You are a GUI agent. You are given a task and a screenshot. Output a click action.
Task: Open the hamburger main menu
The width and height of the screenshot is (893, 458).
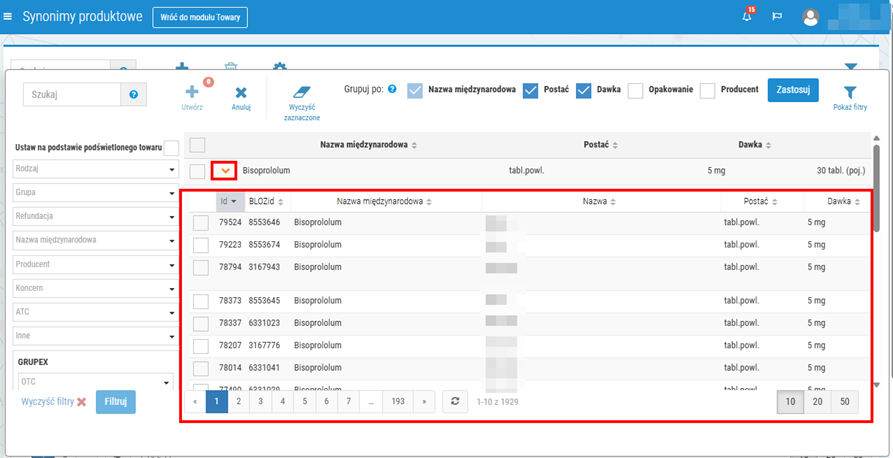click(x=9, y=17)
